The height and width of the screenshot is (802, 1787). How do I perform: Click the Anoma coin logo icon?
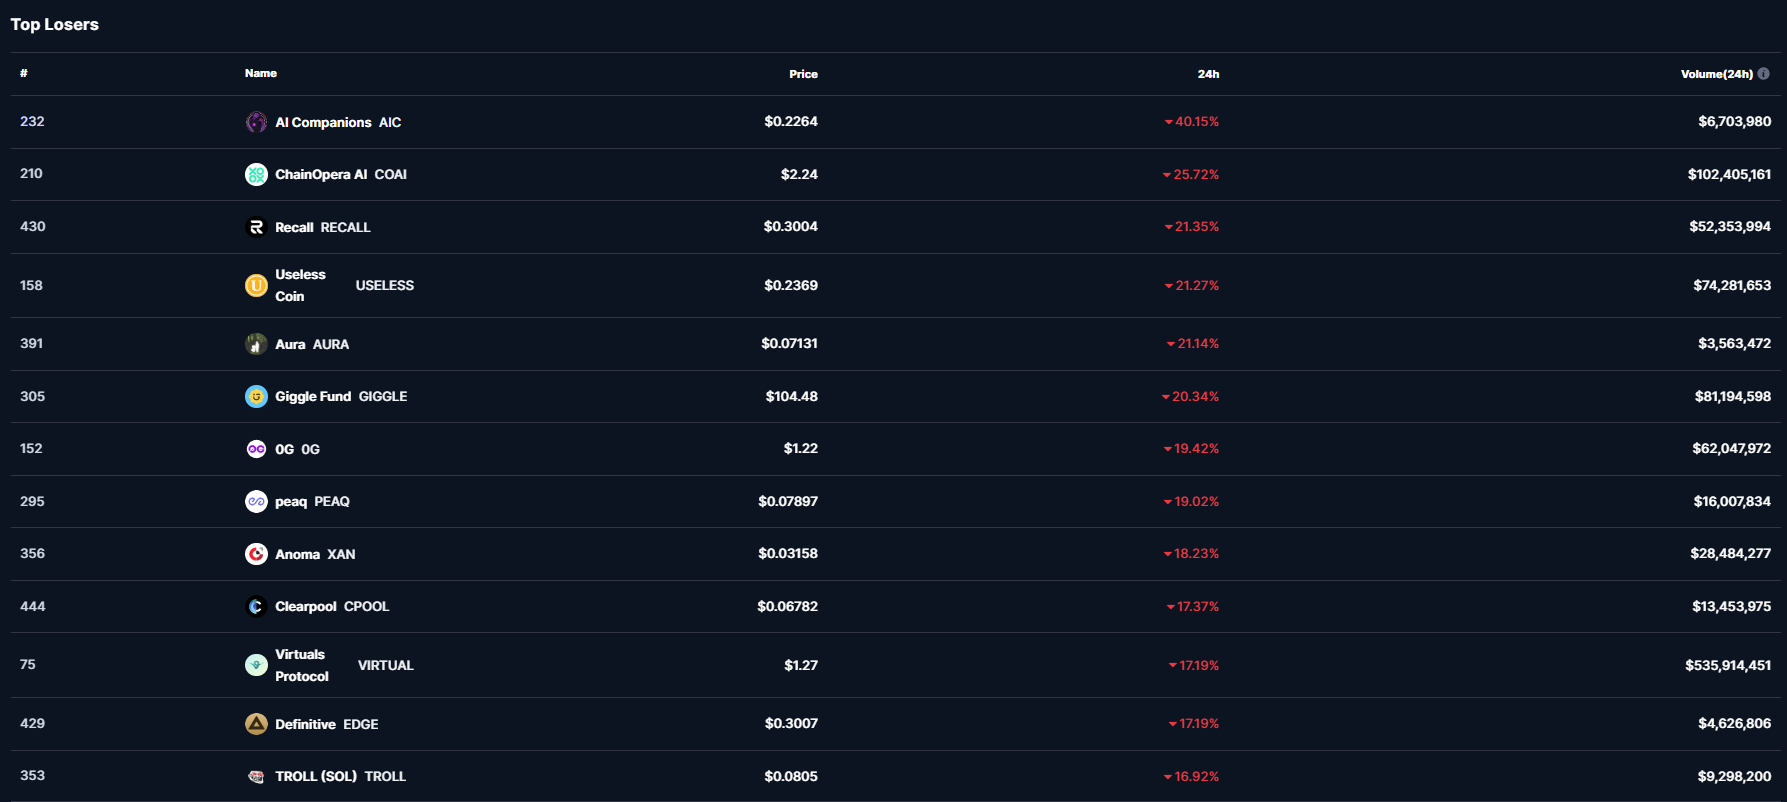256,554
